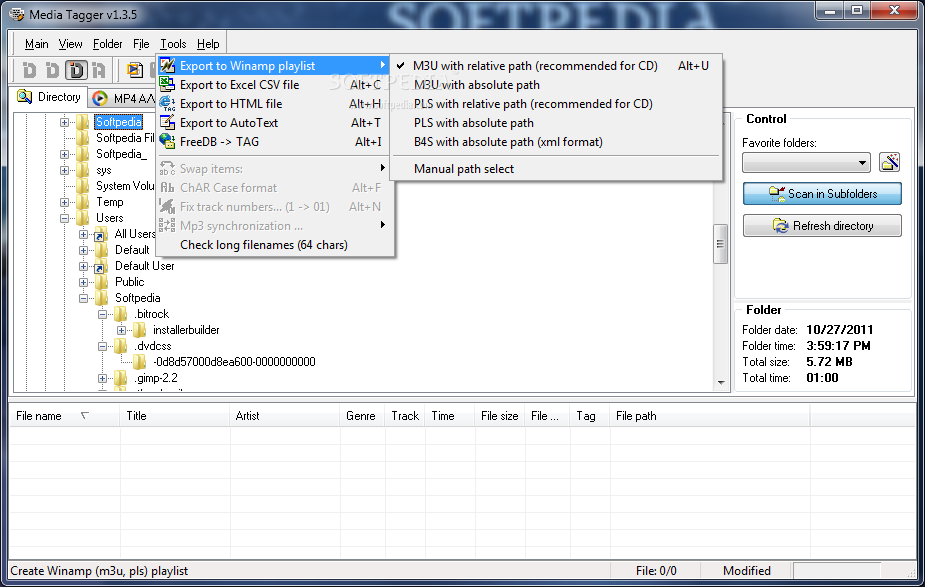Choose 'Export to Winamp playlist' menu entry
Image resolution: width=925 pixels, height=587 pixels.
click(x=273, y=66)
